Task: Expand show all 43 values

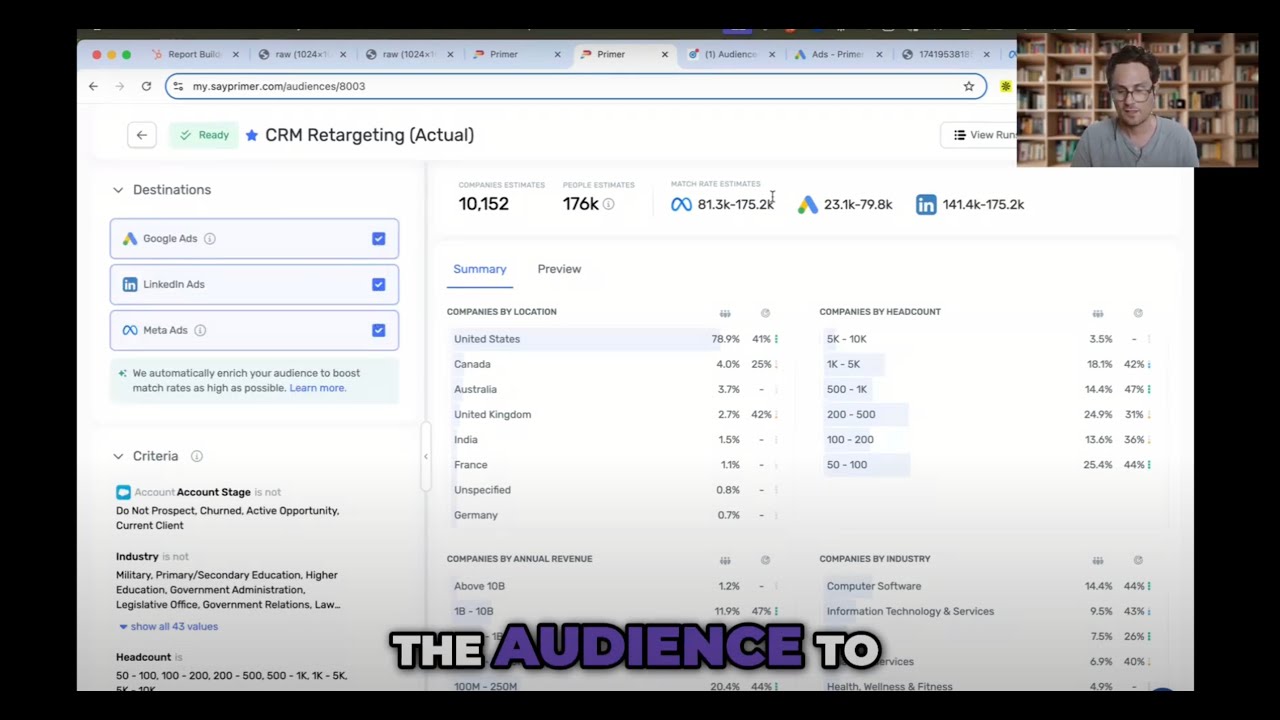Action: point(168,627)
